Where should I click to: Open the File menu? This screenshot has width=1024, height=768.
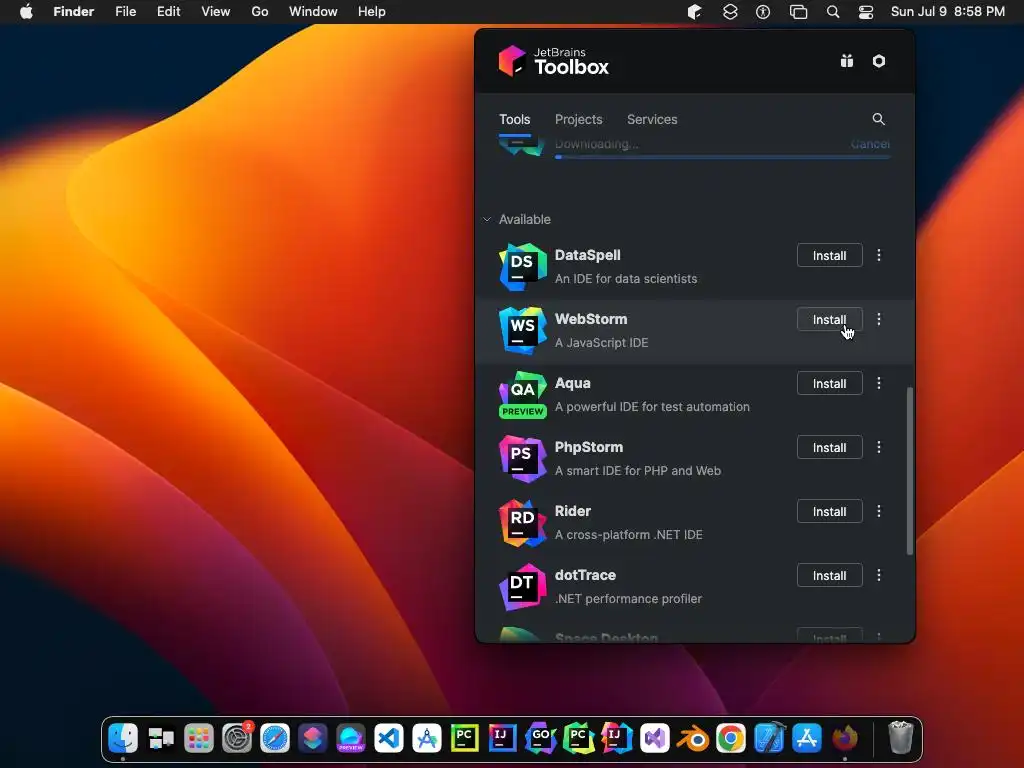coord(125,12)
